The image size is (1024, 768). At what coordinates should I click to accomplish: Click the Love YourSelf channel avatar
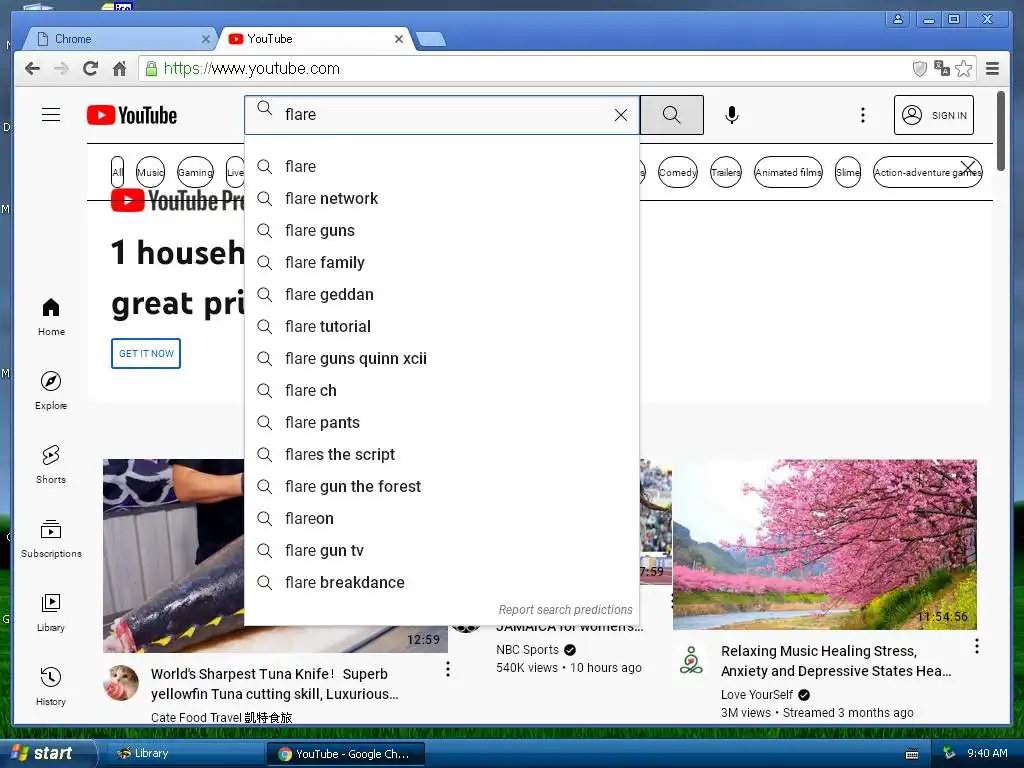tap(691, 660)
